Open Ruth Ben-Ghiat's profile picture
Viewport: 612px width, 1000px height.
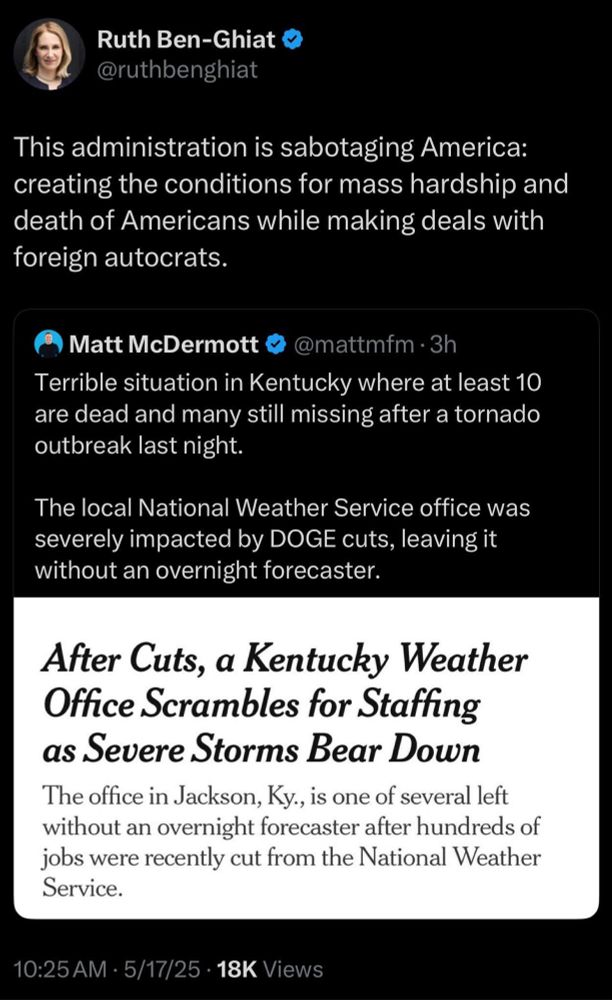49,54
